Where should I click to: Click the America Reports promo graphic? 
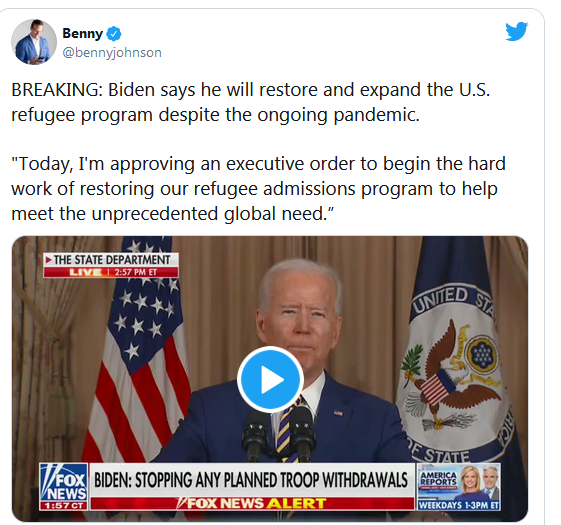pyautogui.click(x=459, y=482)
